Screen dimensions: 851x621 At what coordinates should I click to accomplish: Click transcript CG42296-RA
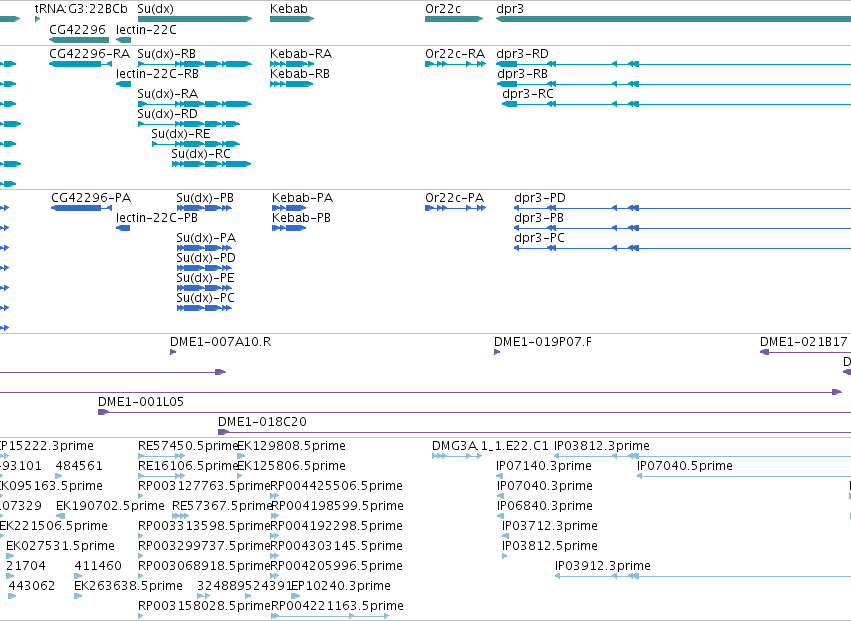[90, 54]
